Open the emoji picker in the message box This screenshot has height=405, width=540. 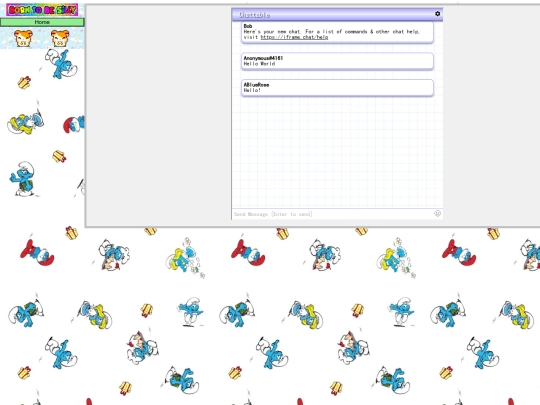437,214
